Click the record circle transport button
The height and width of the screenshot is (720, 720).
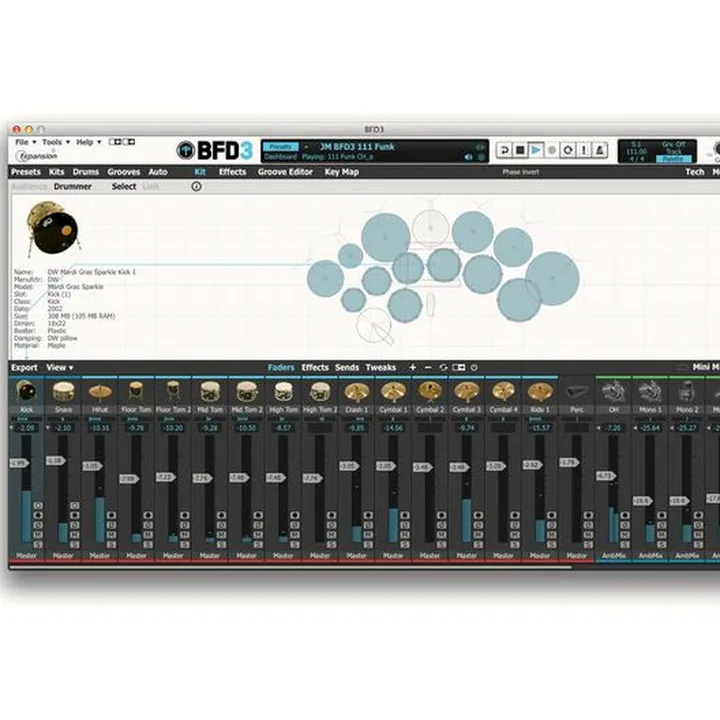552,150
